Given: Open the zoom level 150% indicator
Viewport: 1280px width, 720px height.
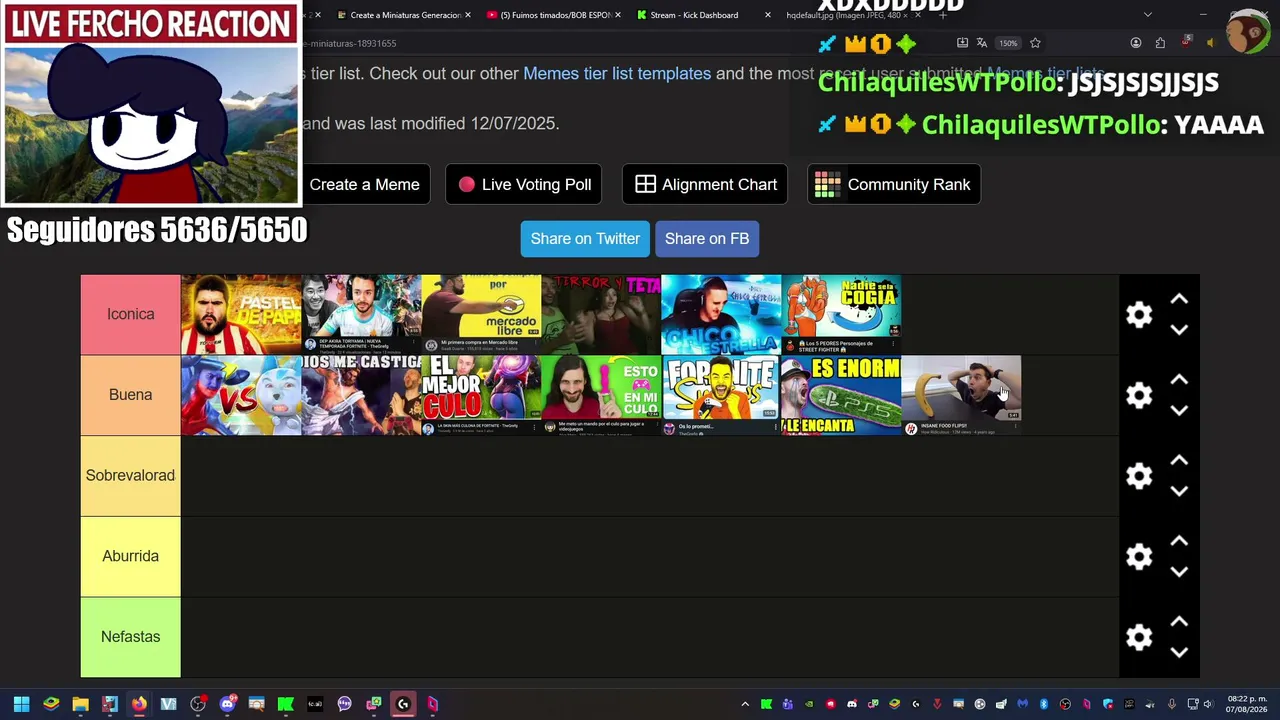Looking at the screenshot, I should [1008, 43].
